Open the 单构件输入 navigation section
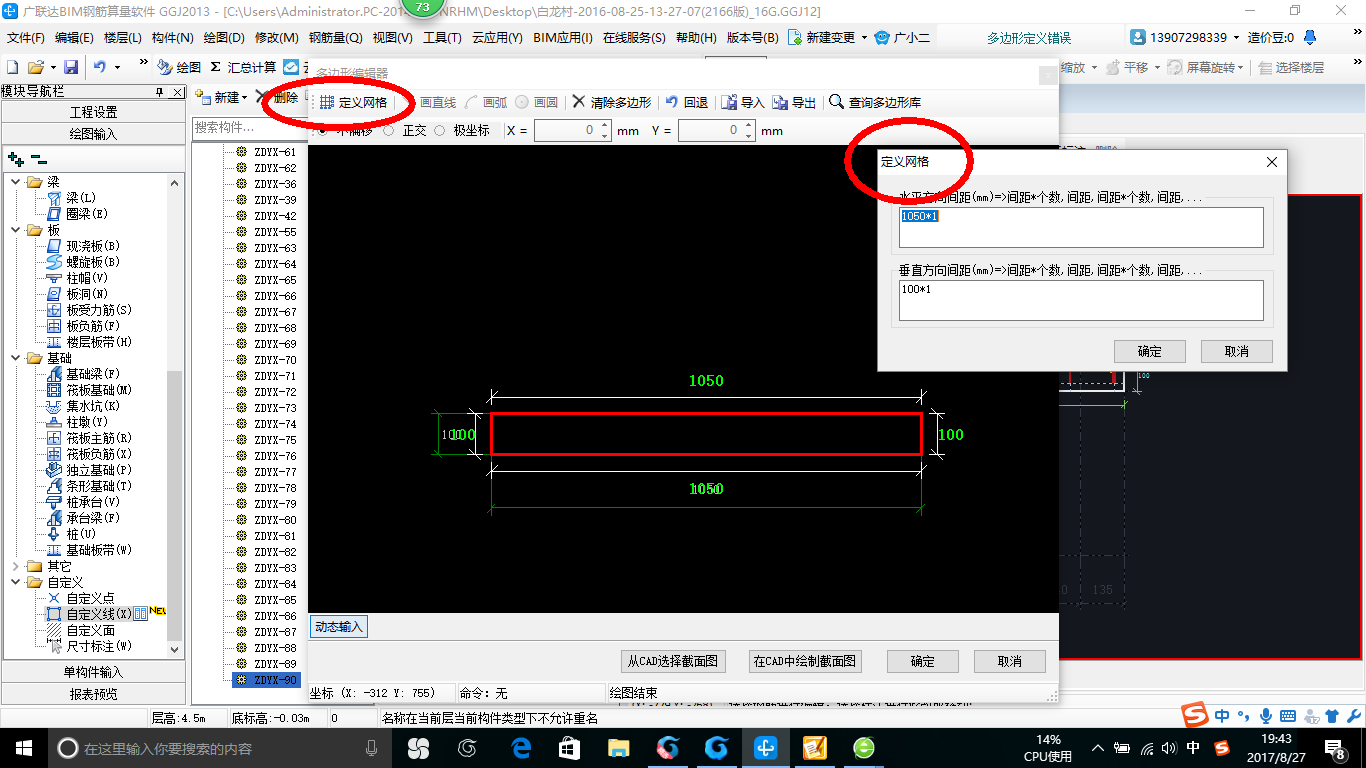Image resolution: width=1366 pixels, height=768 pixels. click(94, 672)
